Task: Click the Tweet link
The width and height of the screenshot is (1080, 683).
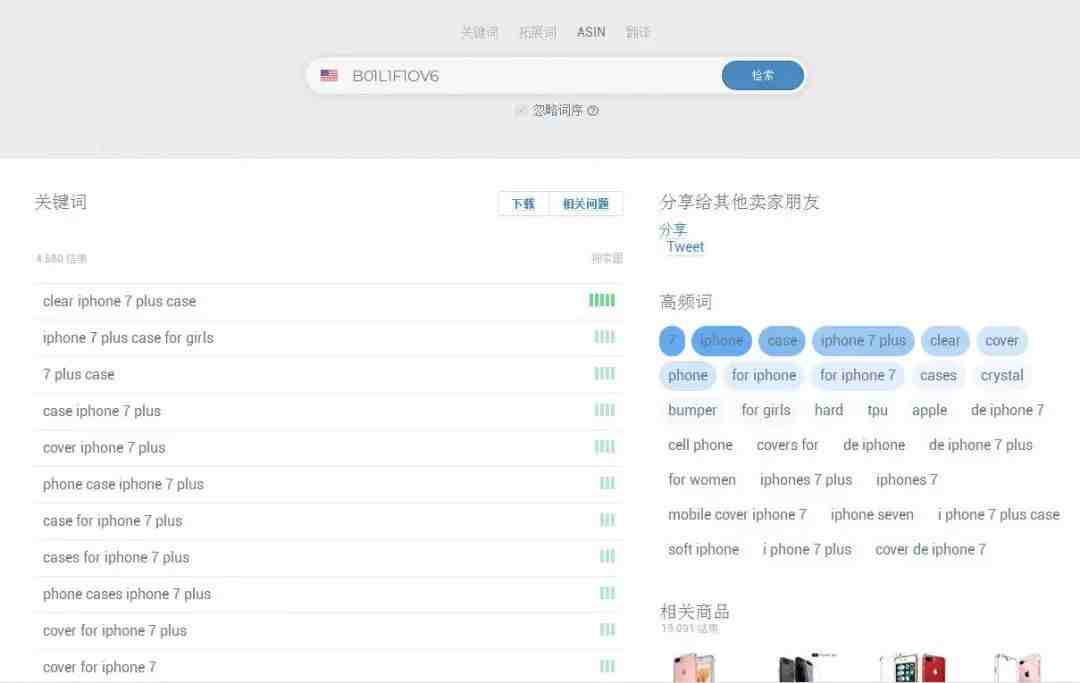Action: [685, 247]
